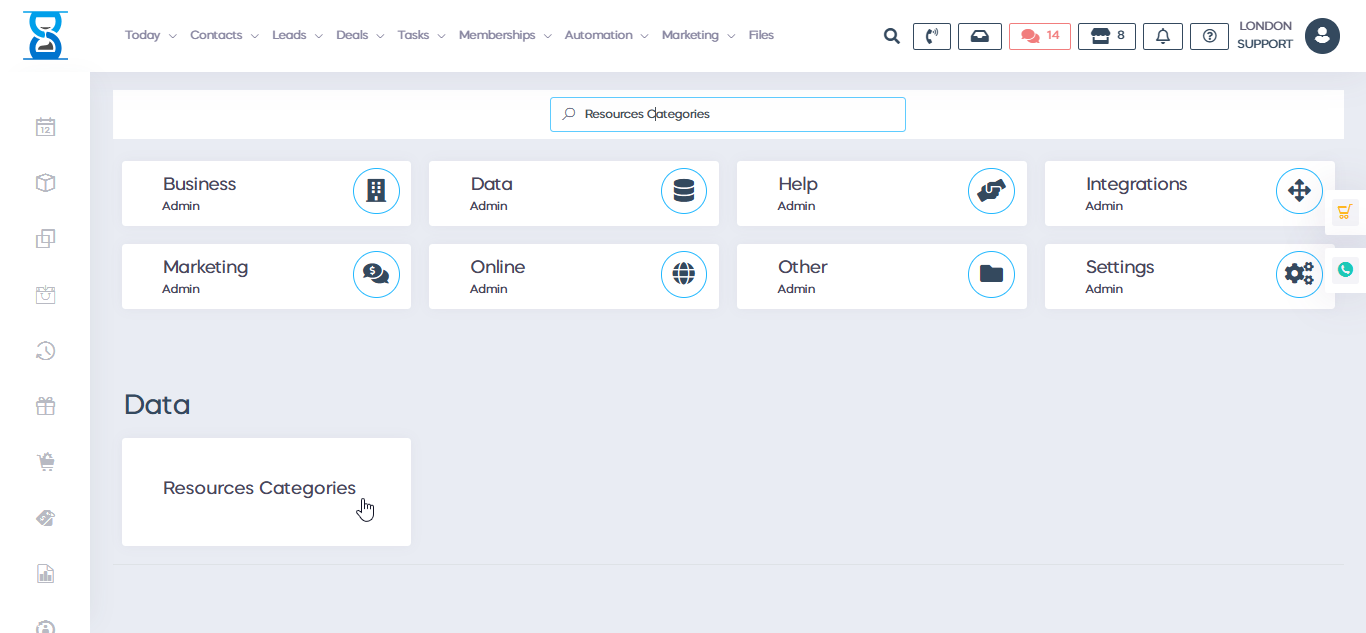Expand the Contacts dropdown
Image resolution: width=1366 pixels, height=633 pixels.
coord(217,34)
